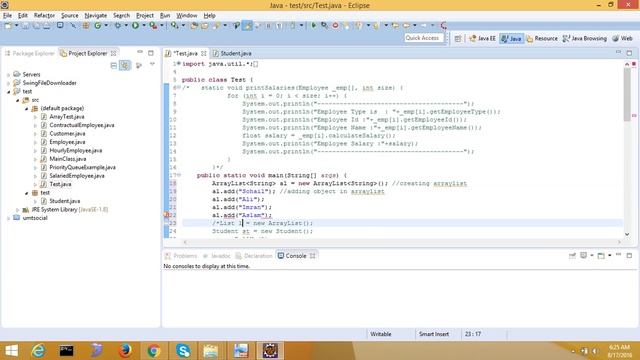The width and height of the screenshot is (640, 360).
Task: Click the editor horizontal scrollbar
Action: point(402,242)
